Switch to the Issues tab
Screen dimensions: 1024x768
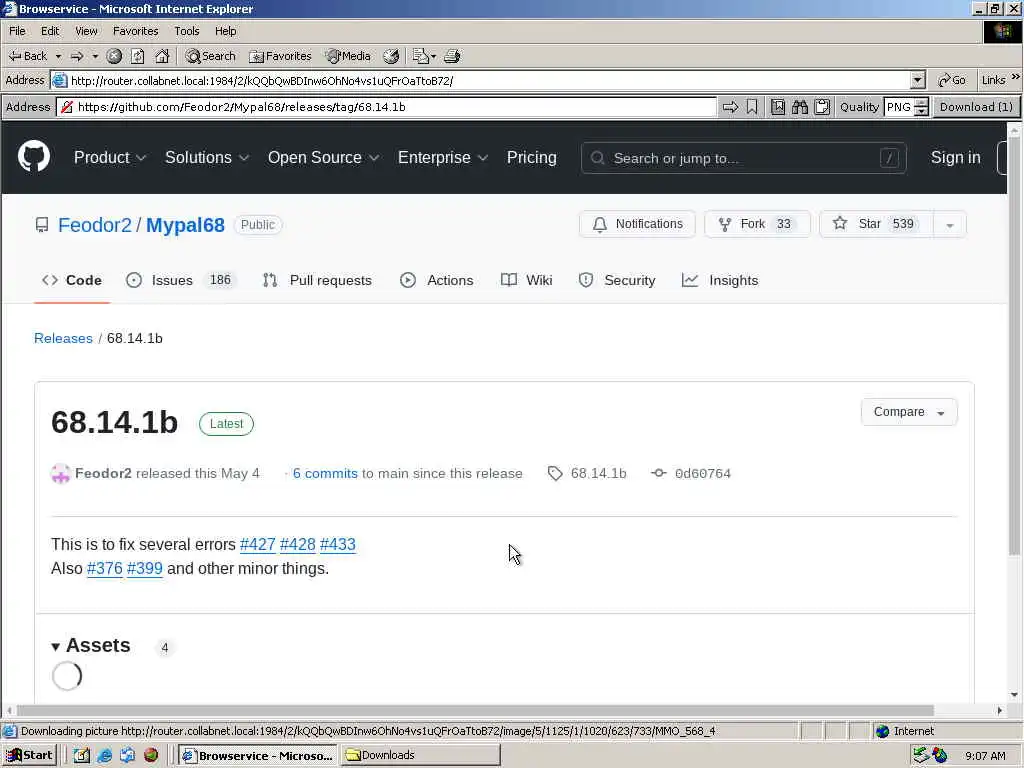click(180, 280)
